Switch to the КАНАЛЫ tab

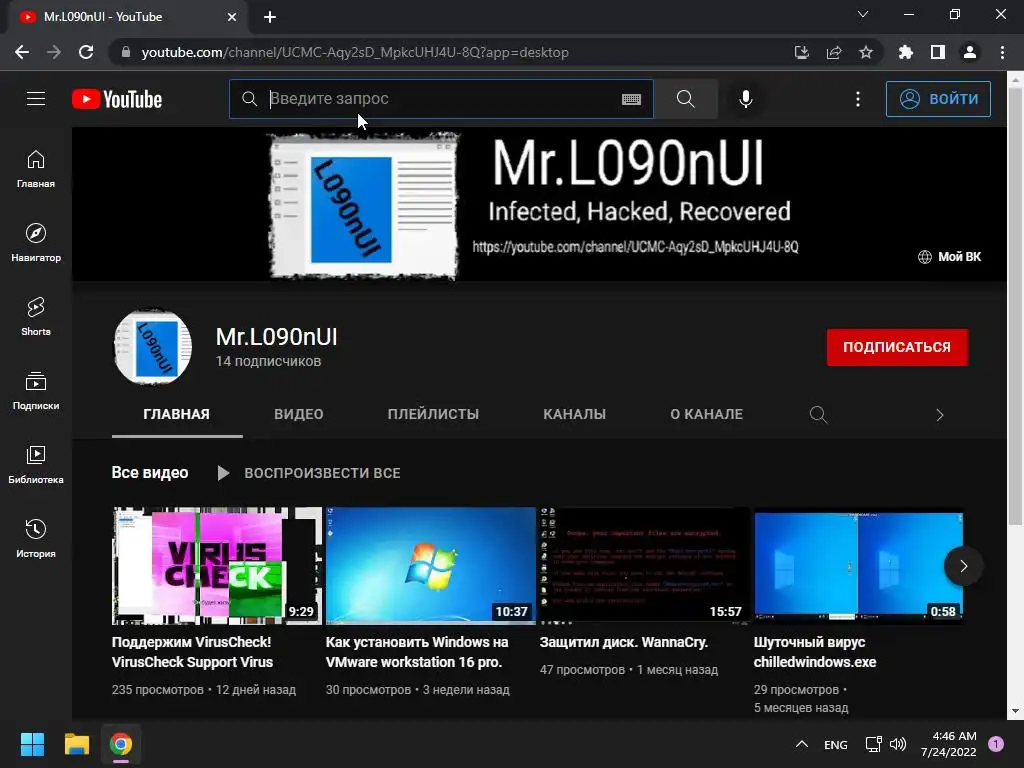coord(575,415)
